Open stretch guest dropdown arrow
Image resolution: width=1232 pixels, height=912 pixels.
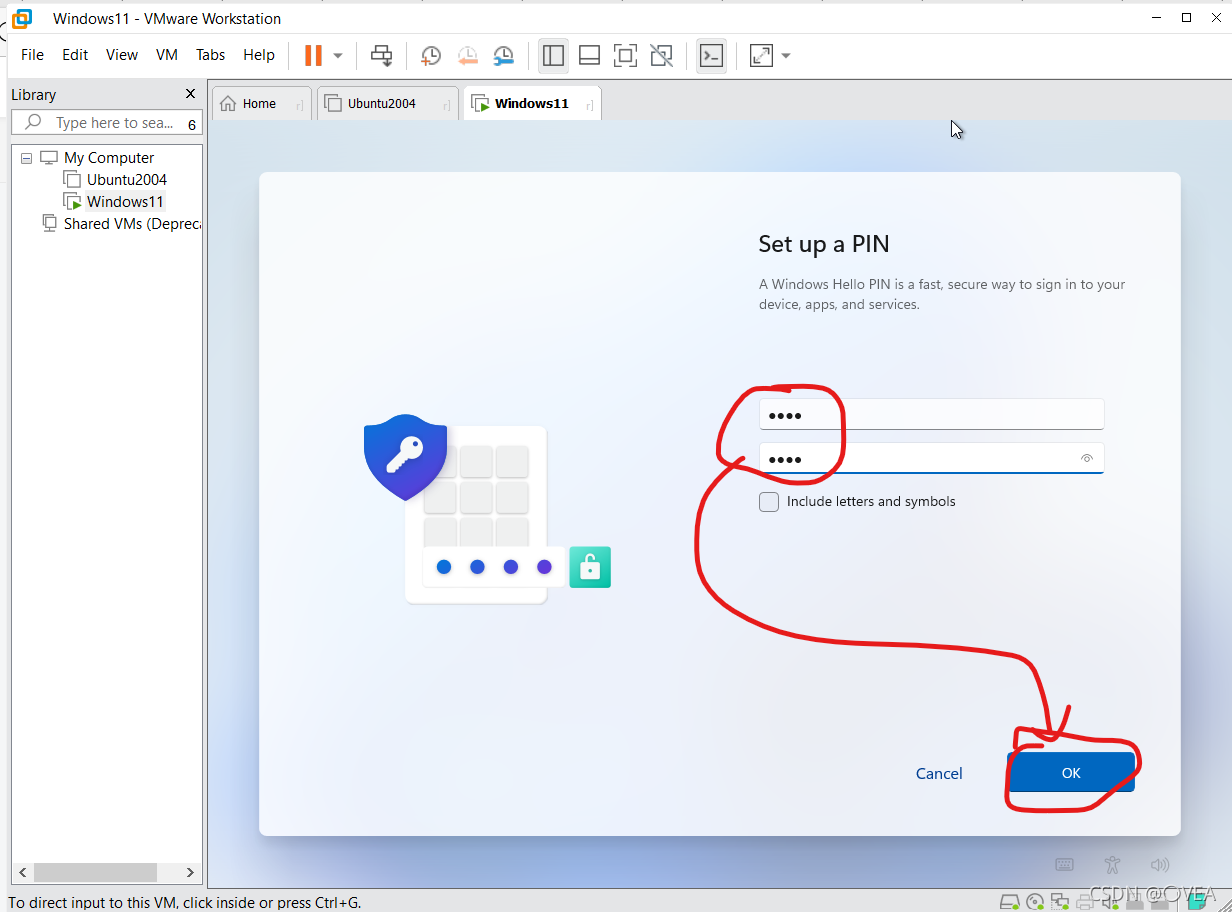(786, 56)
